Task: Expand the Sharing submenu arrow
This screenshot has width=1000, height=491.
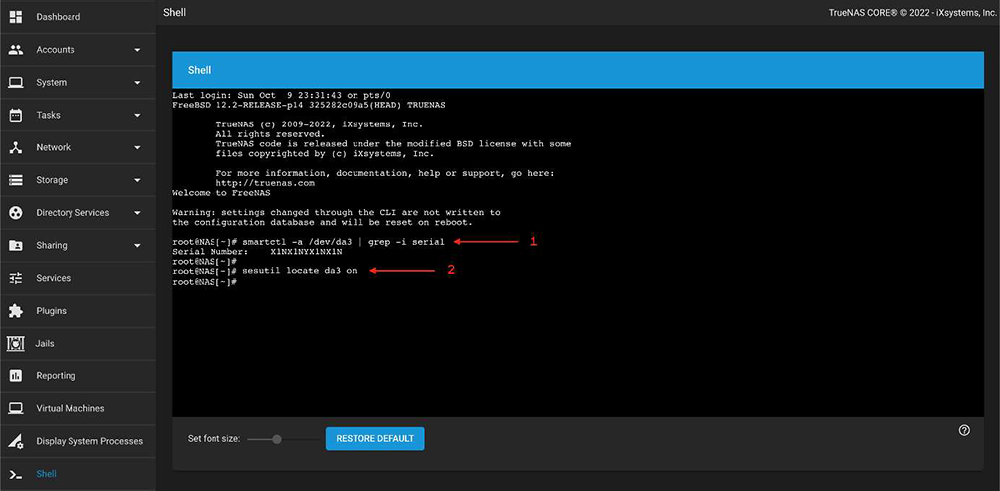Action: (137, 246)
